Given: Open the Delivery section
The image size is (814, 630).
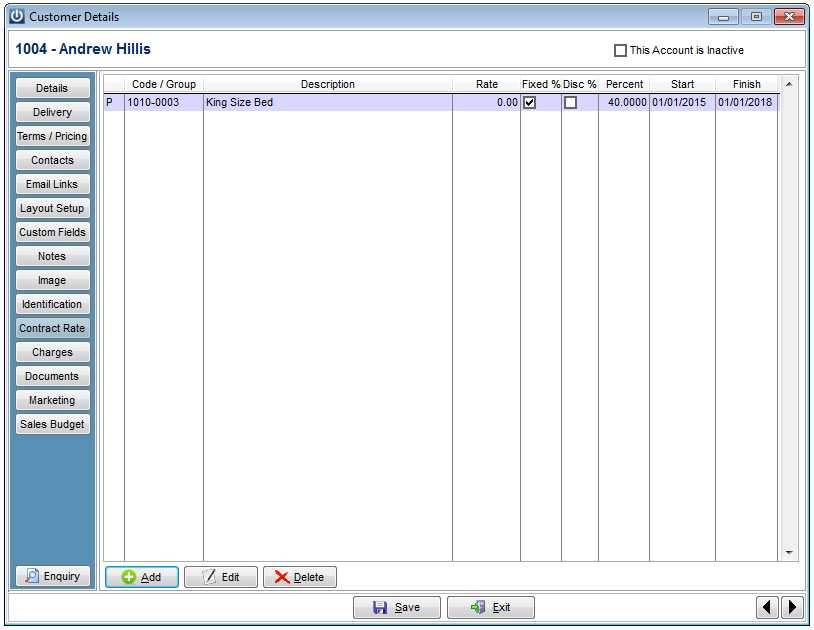Looking at the screenshot, I should point(52,112).
